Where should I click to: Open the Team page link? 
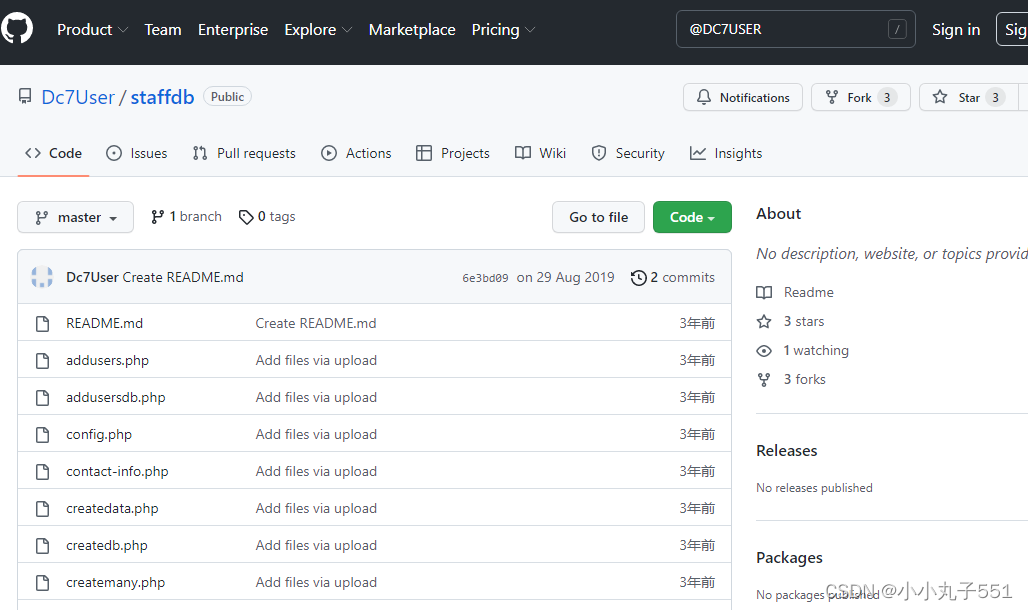[163, 30]
